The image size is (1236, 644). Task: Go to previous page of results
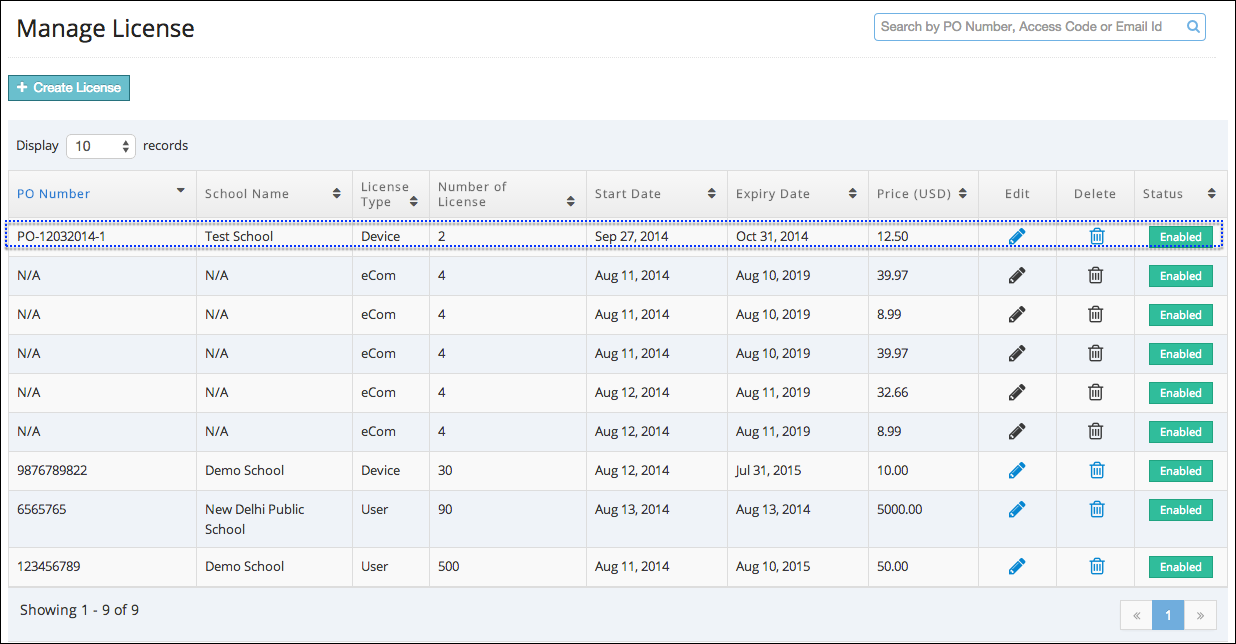tap(1136, 615)
